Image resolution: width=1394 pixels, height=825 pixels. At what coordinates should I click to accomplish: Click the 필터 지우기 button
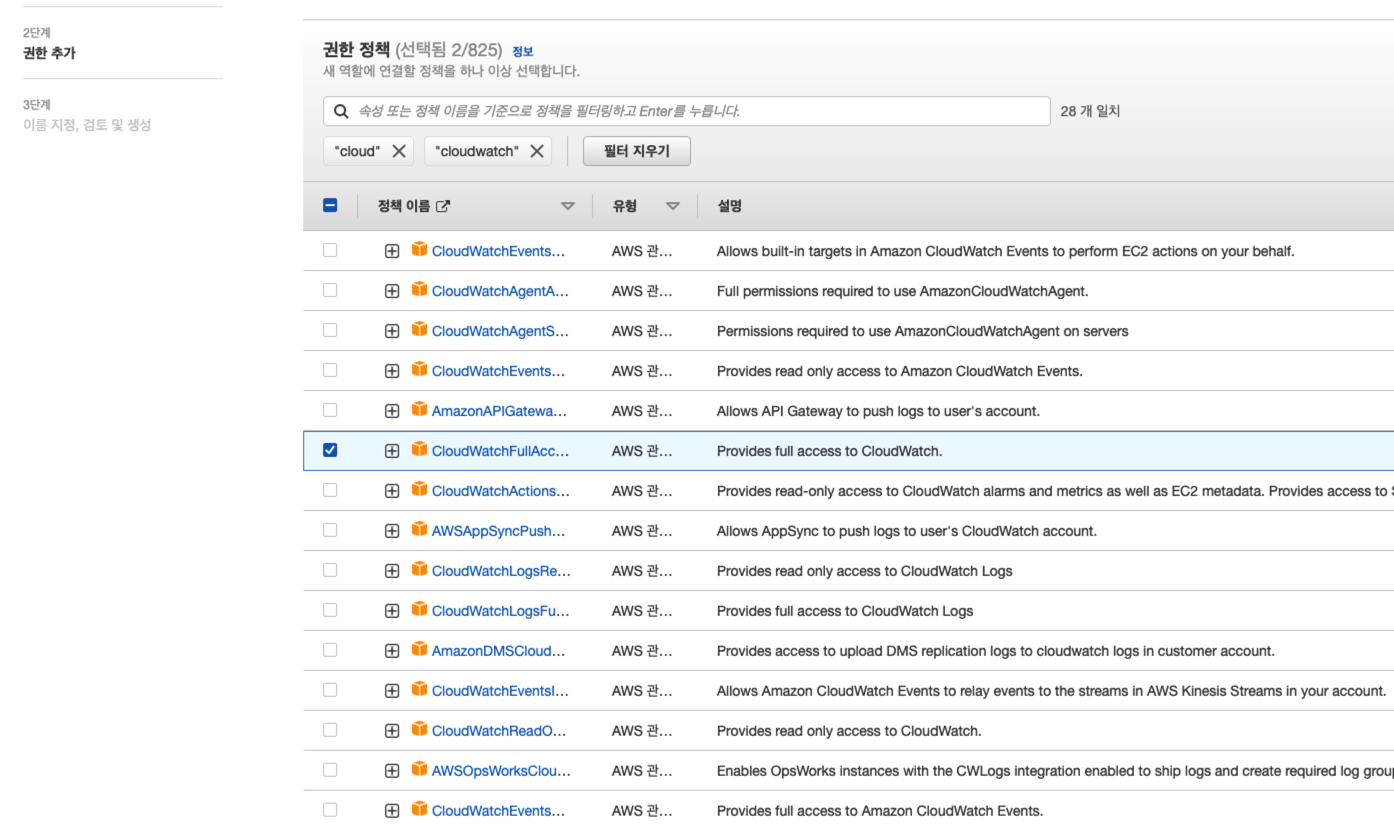[x=637, y=151]
